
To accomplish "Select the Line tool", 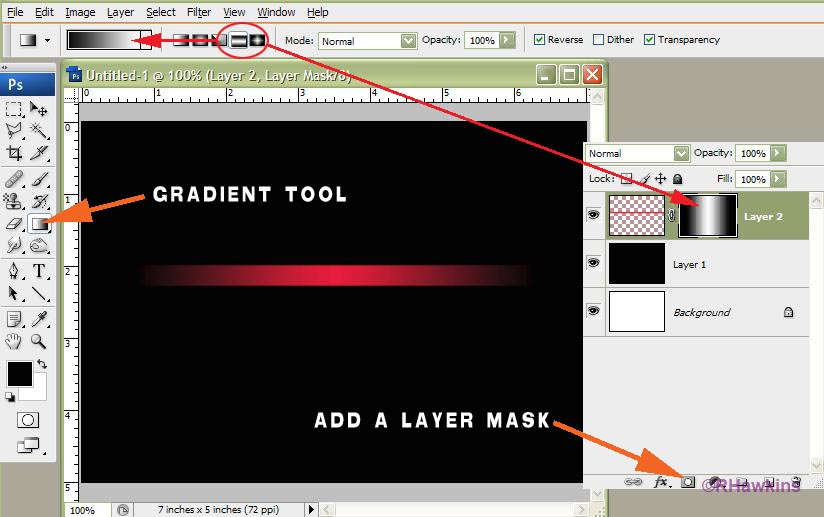I will [x=38, y=293].
